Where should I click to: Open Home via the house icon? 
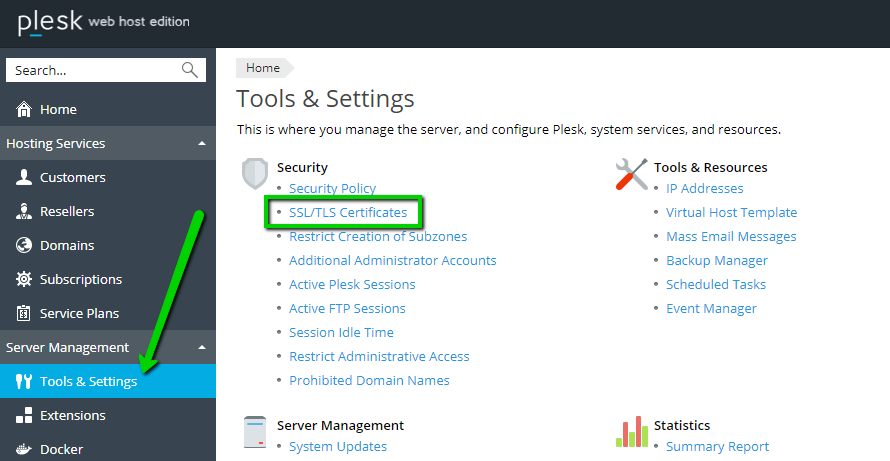24,110
